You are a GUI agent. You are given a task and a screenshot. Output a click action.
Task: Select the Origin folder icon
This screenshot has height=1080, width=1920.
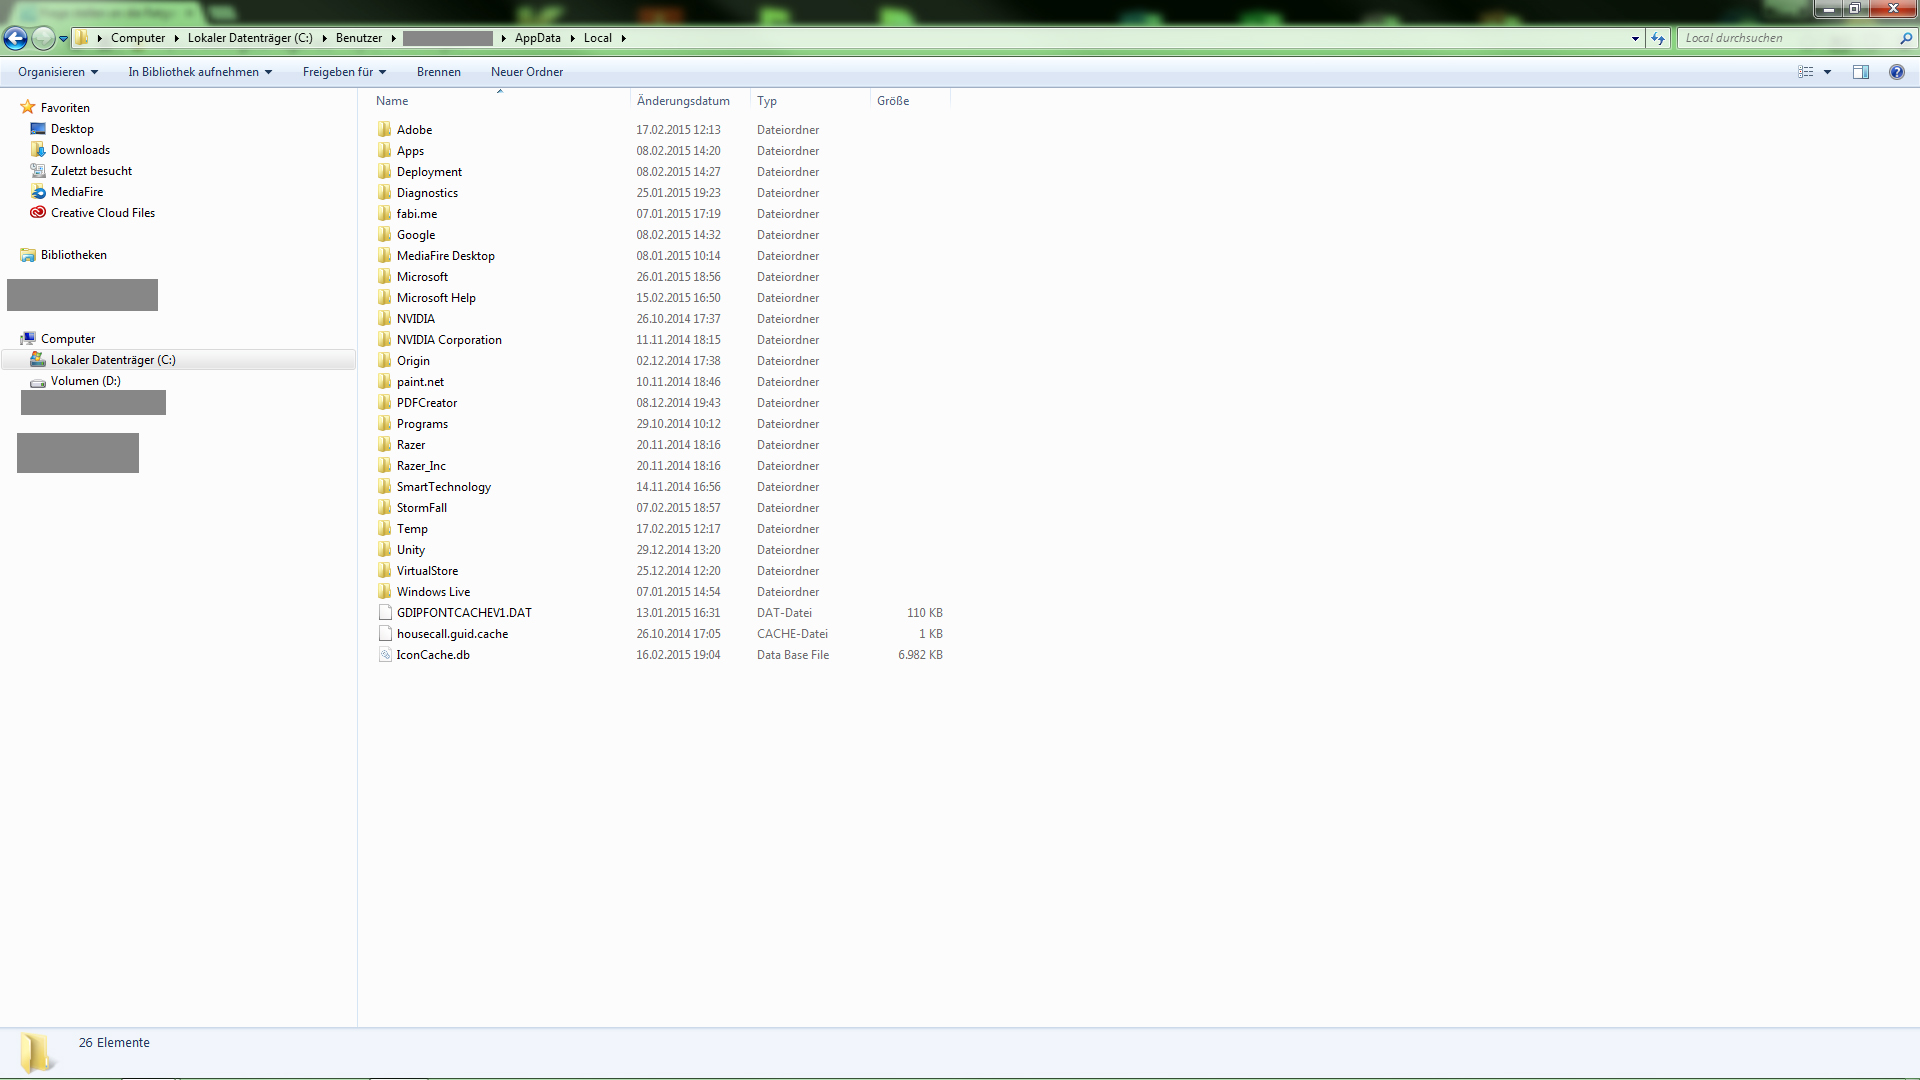tap(385, 361)
